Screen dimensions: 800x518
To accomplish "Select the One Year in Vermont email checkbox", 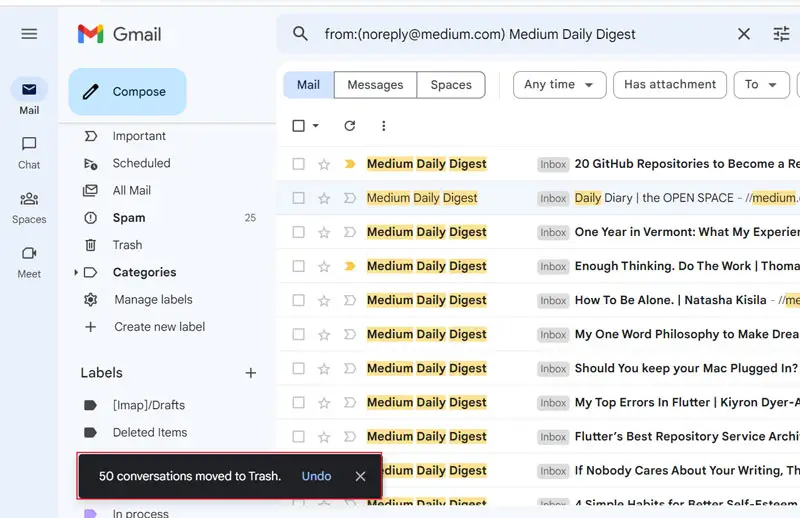I will click(x=298, y=232).
